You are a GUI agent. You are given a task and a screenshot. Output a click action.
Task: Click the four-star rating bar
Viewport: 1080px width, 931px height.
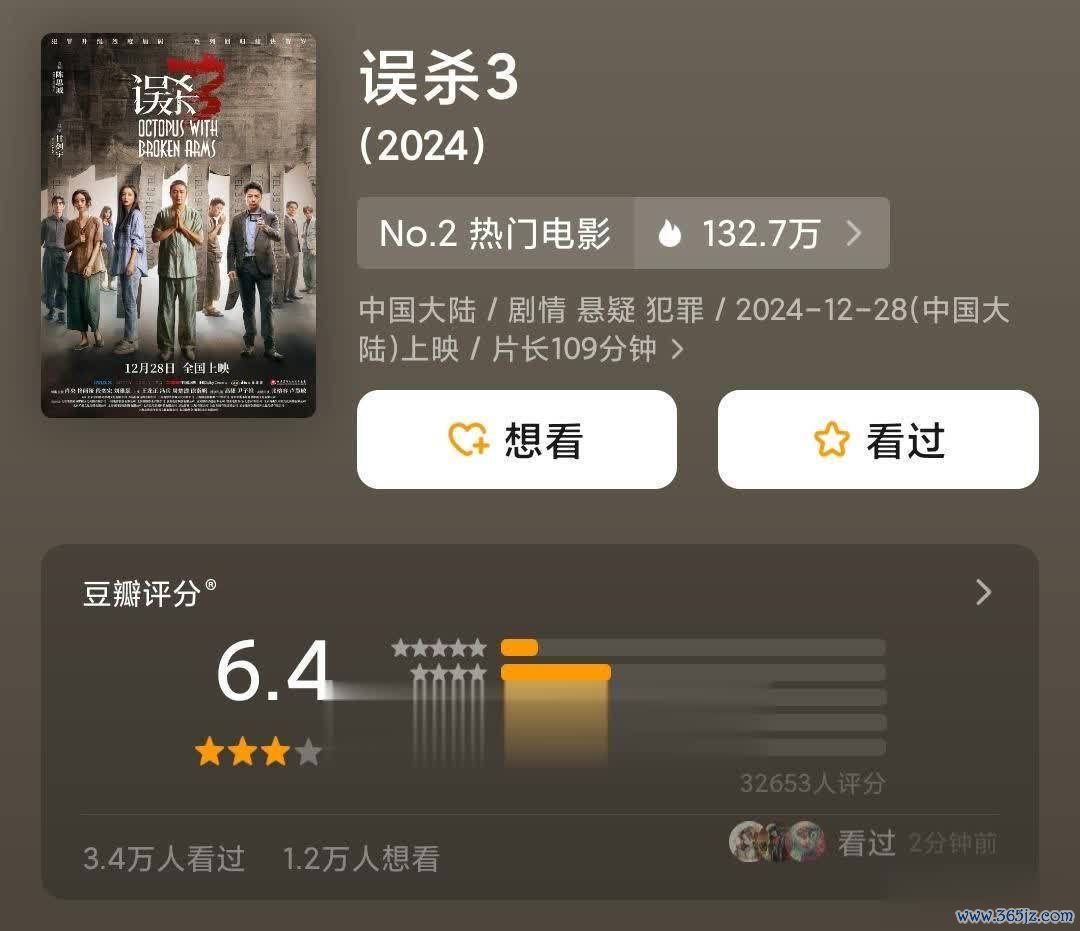pyautogui.click(x=693, y=673)
